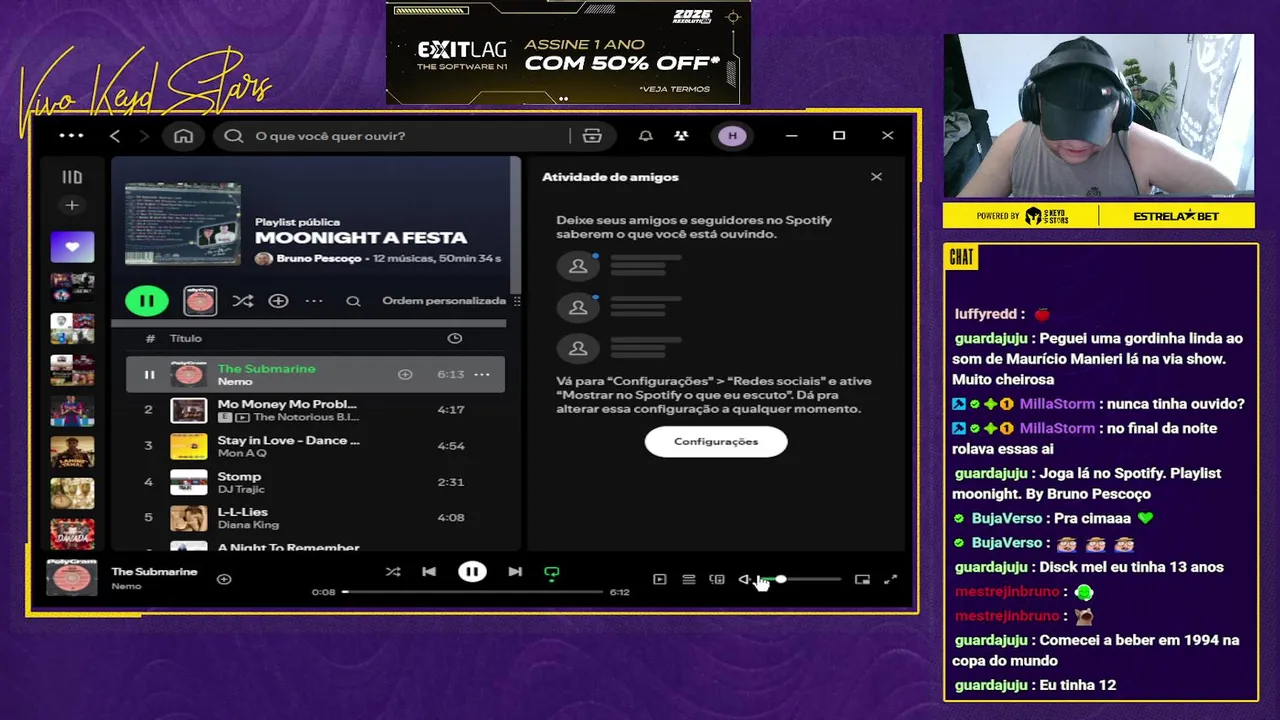This screenshot has width=1280, height=720.
Task: Open artist Mon A Q link
Action: (x=242, y=453)
